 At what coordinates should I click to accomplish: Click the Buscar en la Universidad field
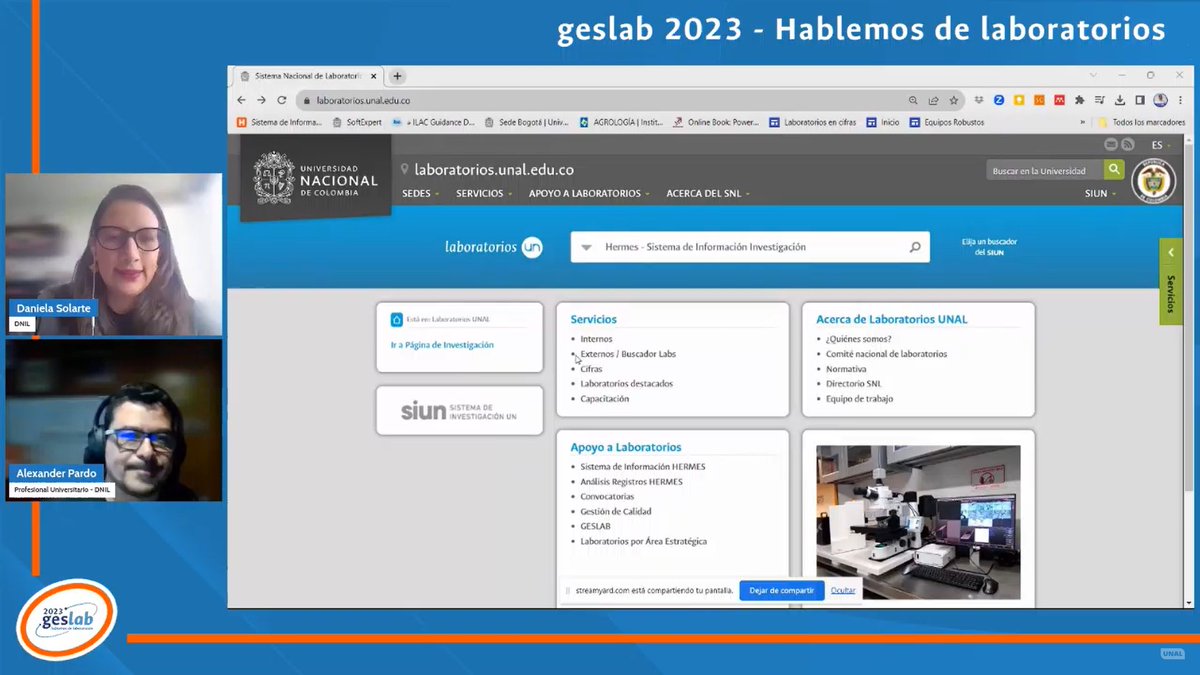[x=1044, y=171]
